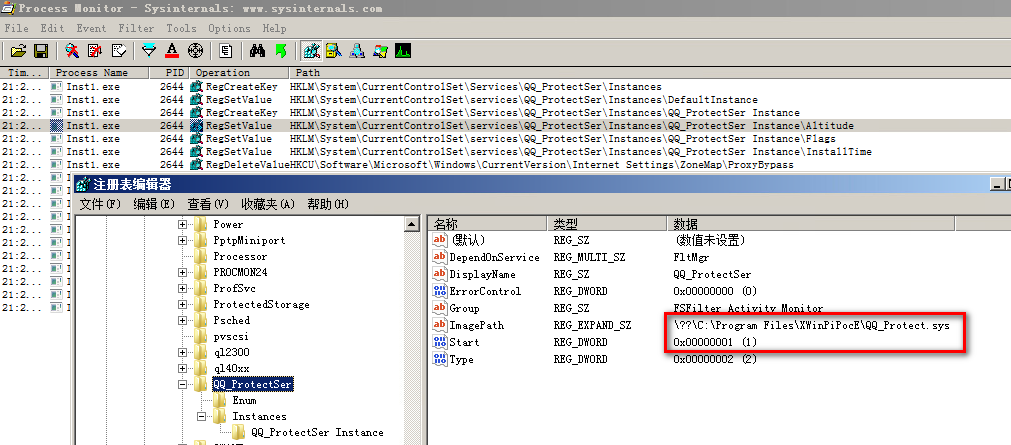Click the 名称 column header

pyautogui.click(x=488, y=224)
